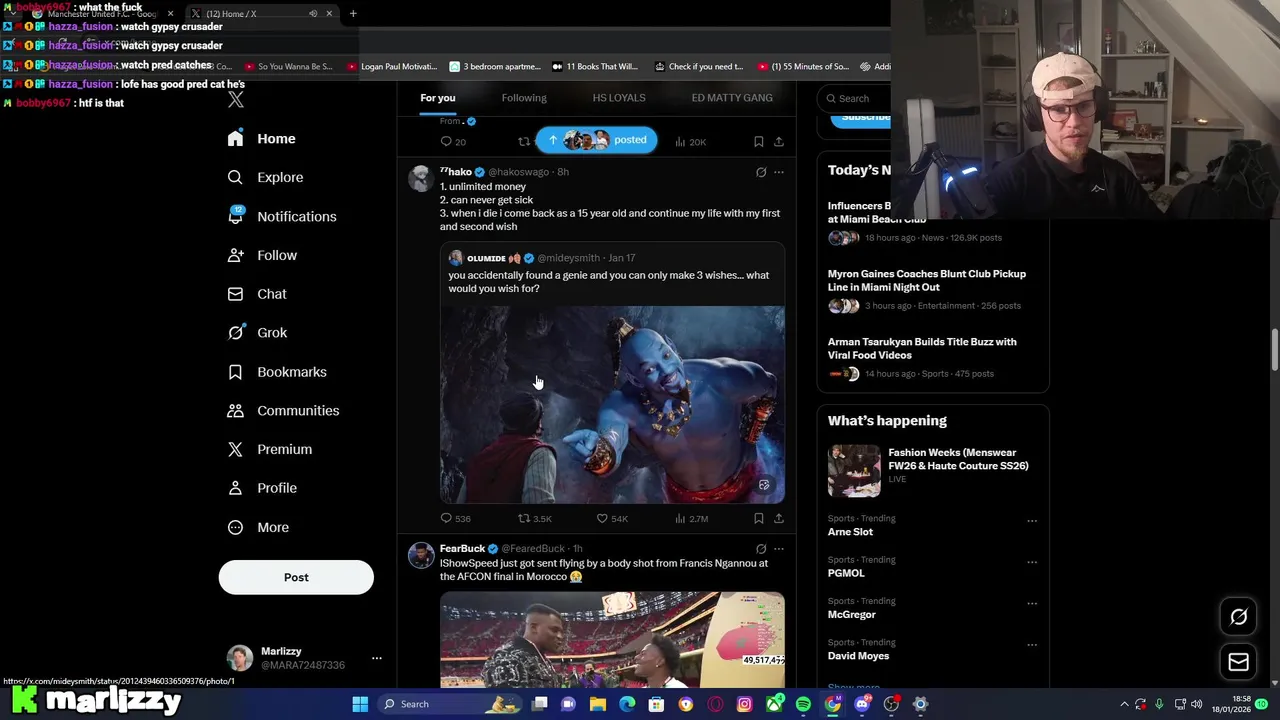Share hako's genie wishes post
1280x720 pixels.
click(779, 518)
